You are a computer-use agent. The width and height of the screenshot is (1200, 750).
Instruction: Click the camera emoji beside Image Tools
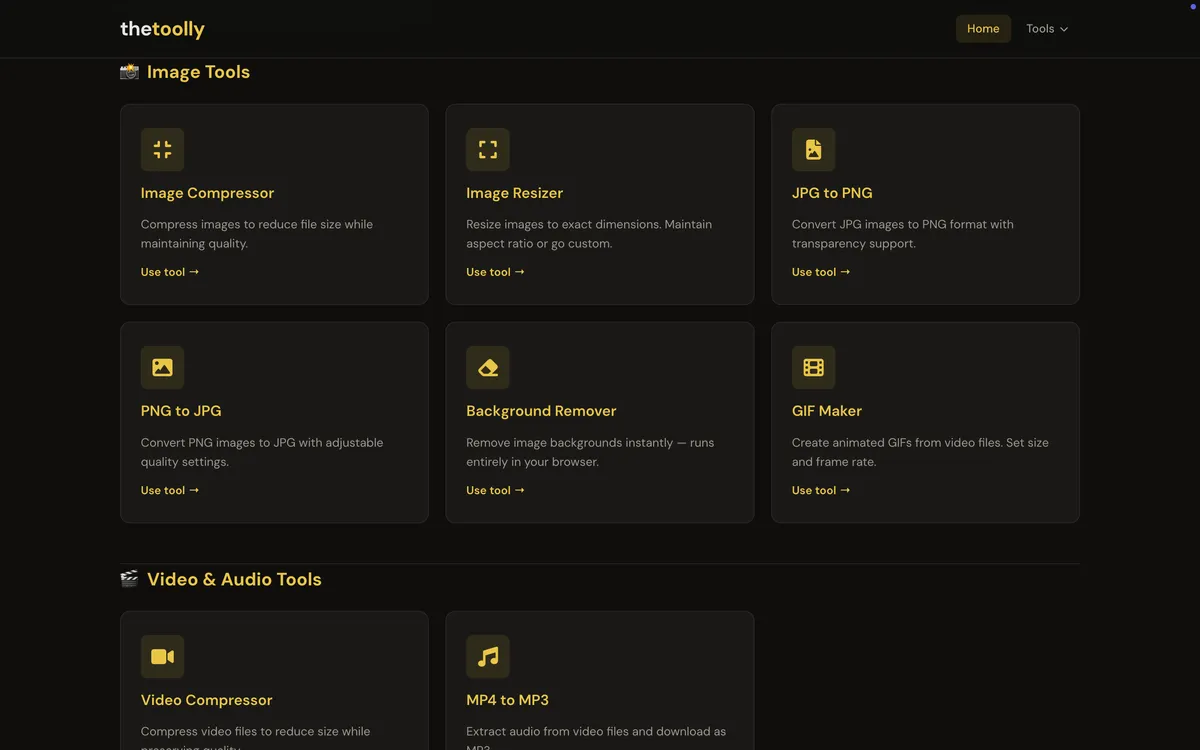pyautogui.click(x=129, y=71)
